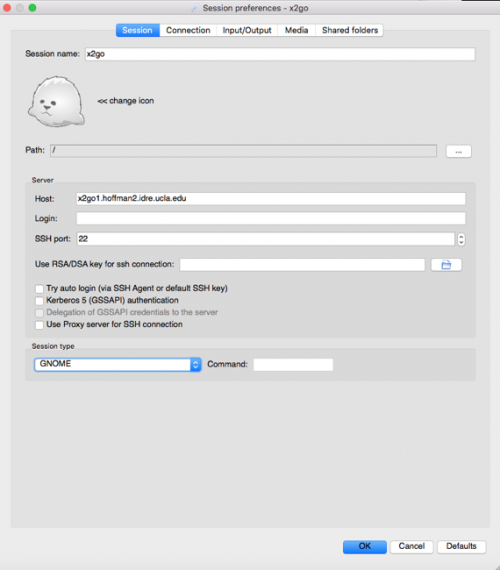
Task: Open the GNOME session type dropdown
Action: click(x=117, y=364)
